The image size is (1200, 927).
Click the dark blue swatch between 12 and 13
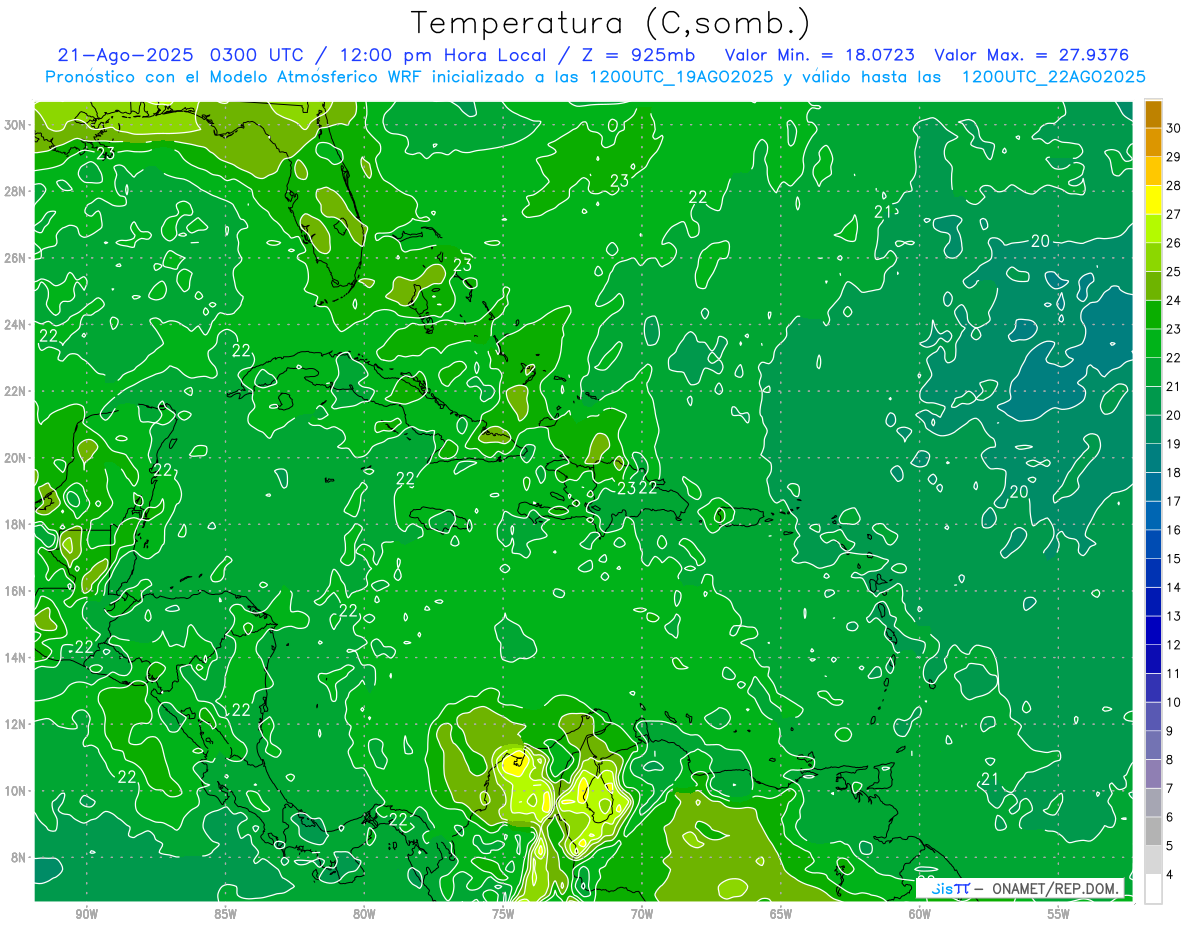click(x=1154, y=630)
